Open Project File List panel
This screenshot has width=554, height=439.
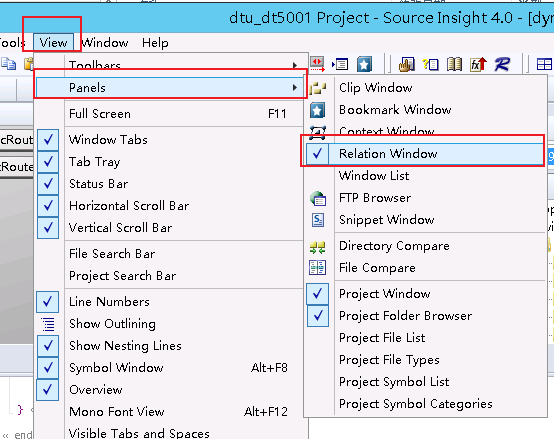pyautogui.click(x=426, y=338)
